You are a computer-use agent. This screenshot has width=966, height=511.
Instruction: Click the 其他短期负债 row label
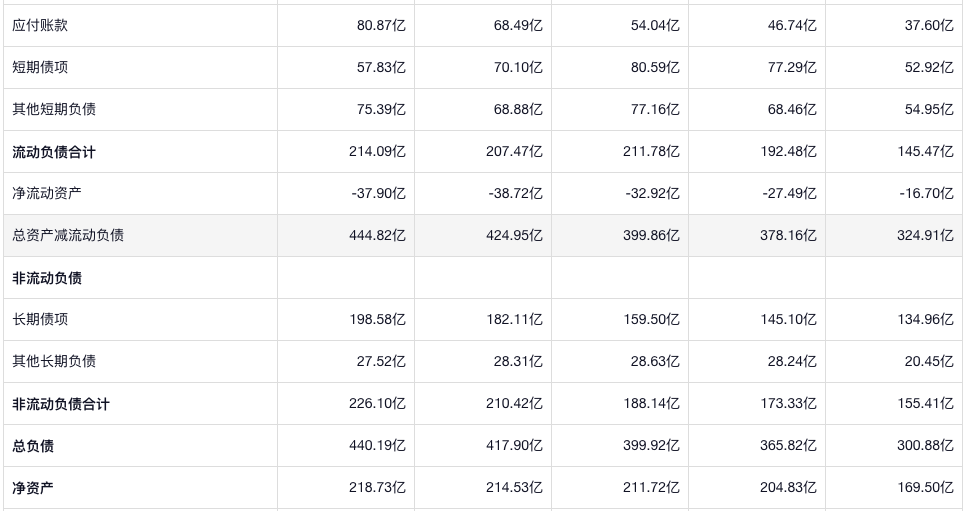tap(54, 109)
